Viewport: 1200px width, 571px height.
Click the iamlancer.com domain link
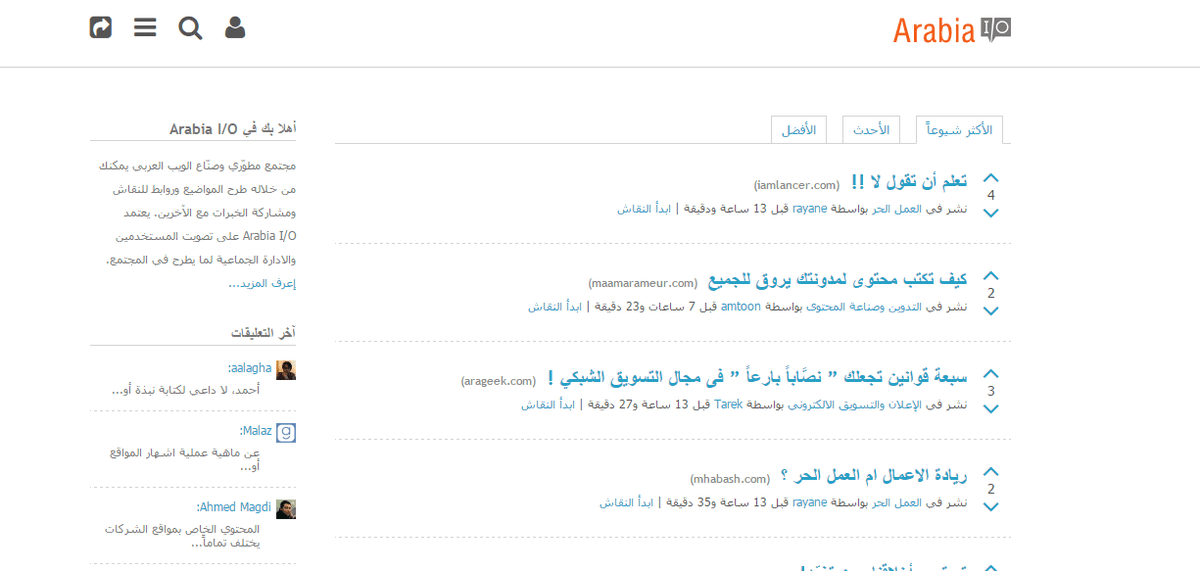tap(796, 185)
